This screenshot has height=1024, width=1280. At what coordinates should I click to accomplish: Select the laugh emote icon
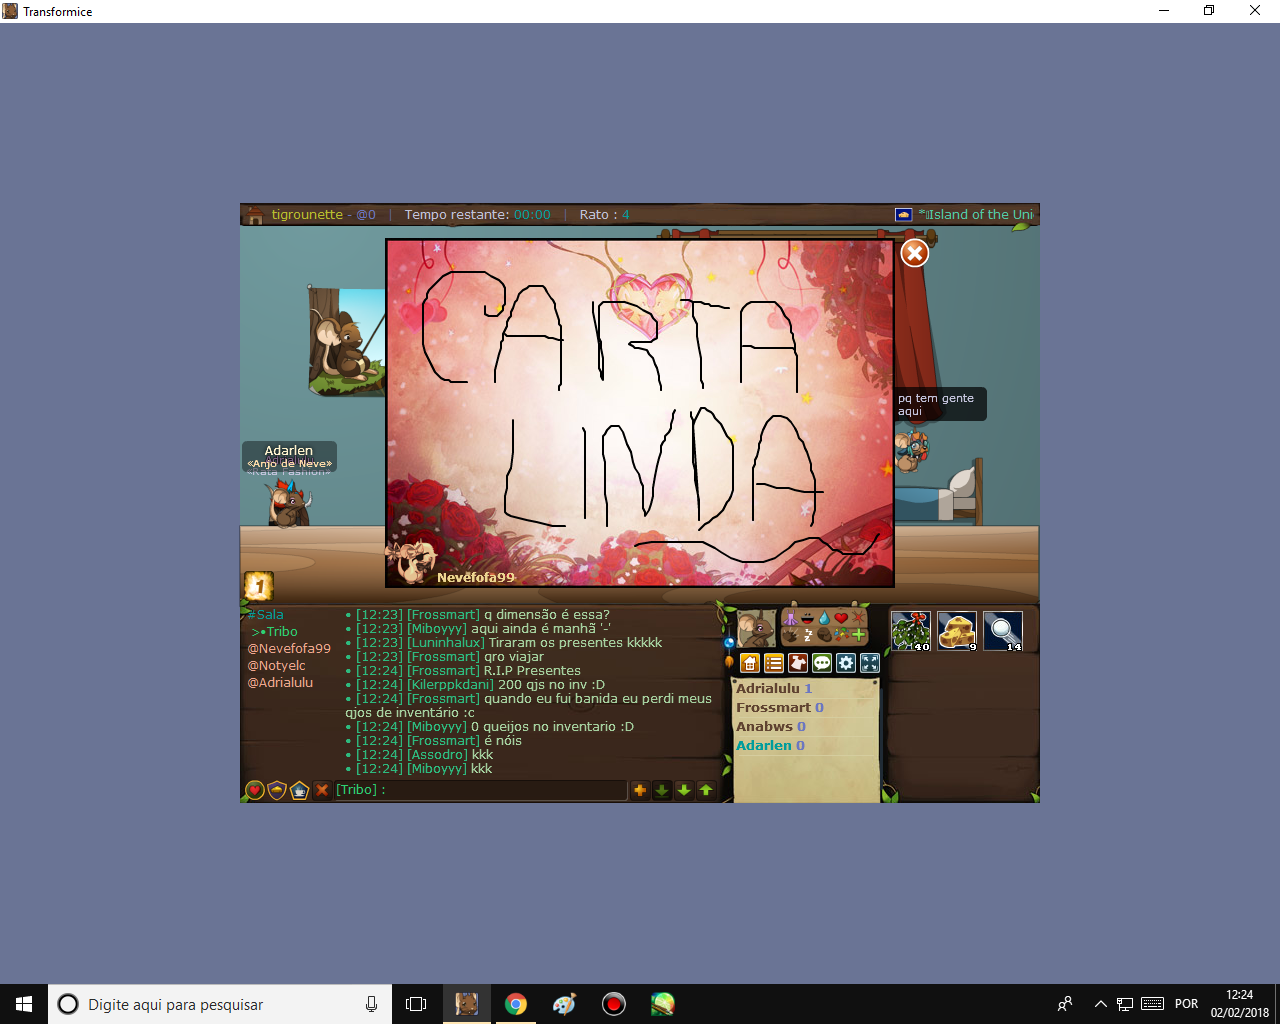807,618
